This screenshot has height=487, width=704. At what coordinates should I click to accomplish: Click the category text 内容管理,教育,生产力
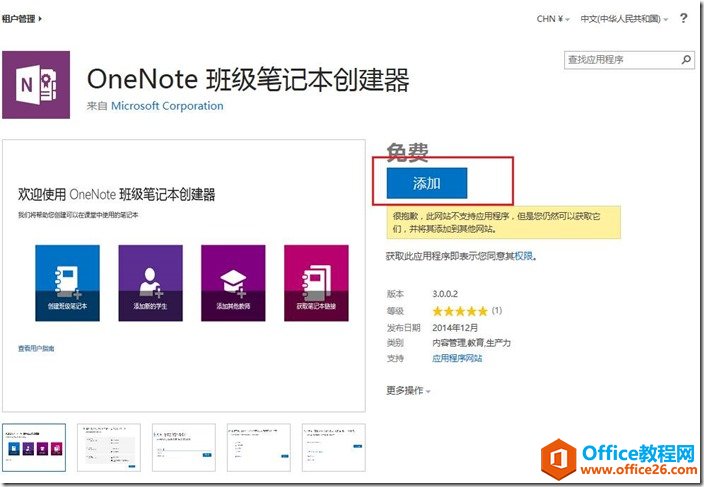pos(471,343)
